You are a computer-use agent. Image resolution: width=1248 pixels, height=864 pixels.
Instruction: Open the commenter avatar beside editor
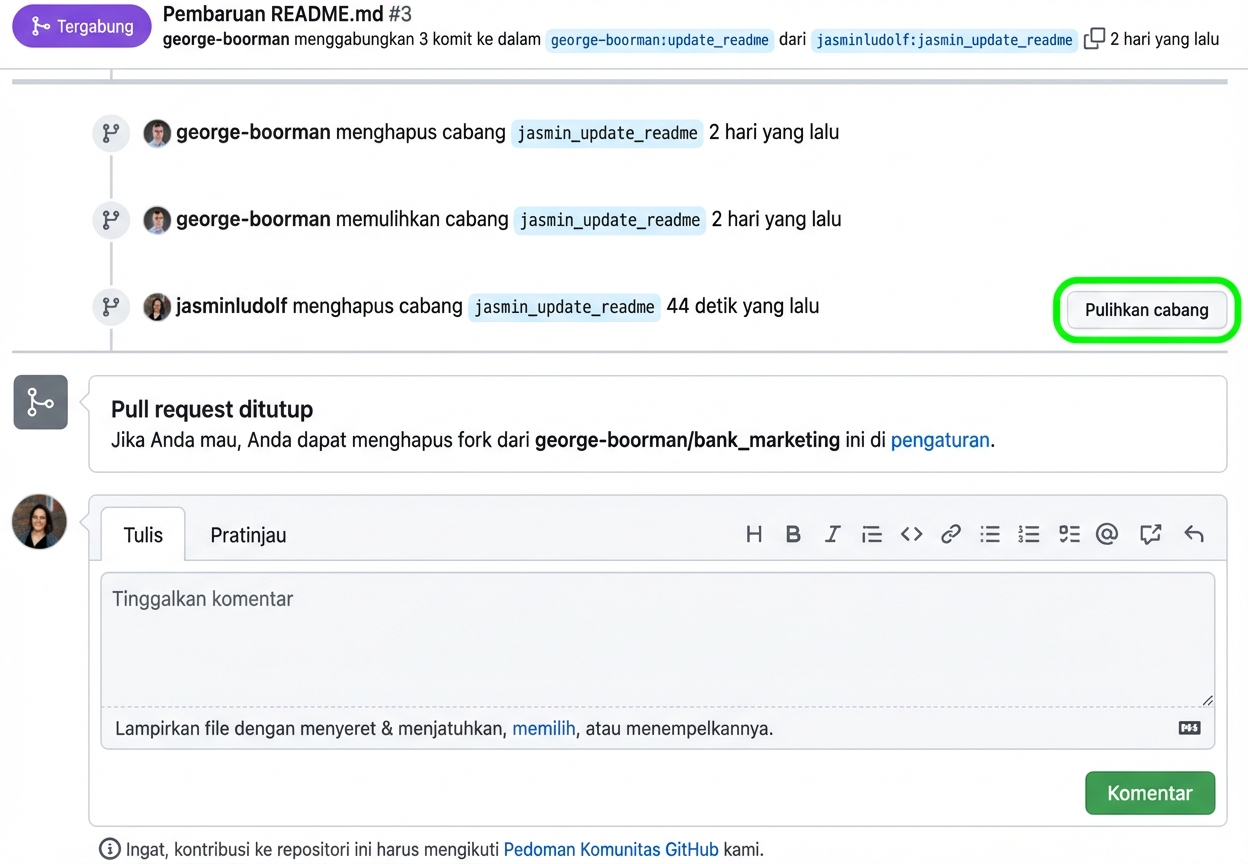point(39,521)
